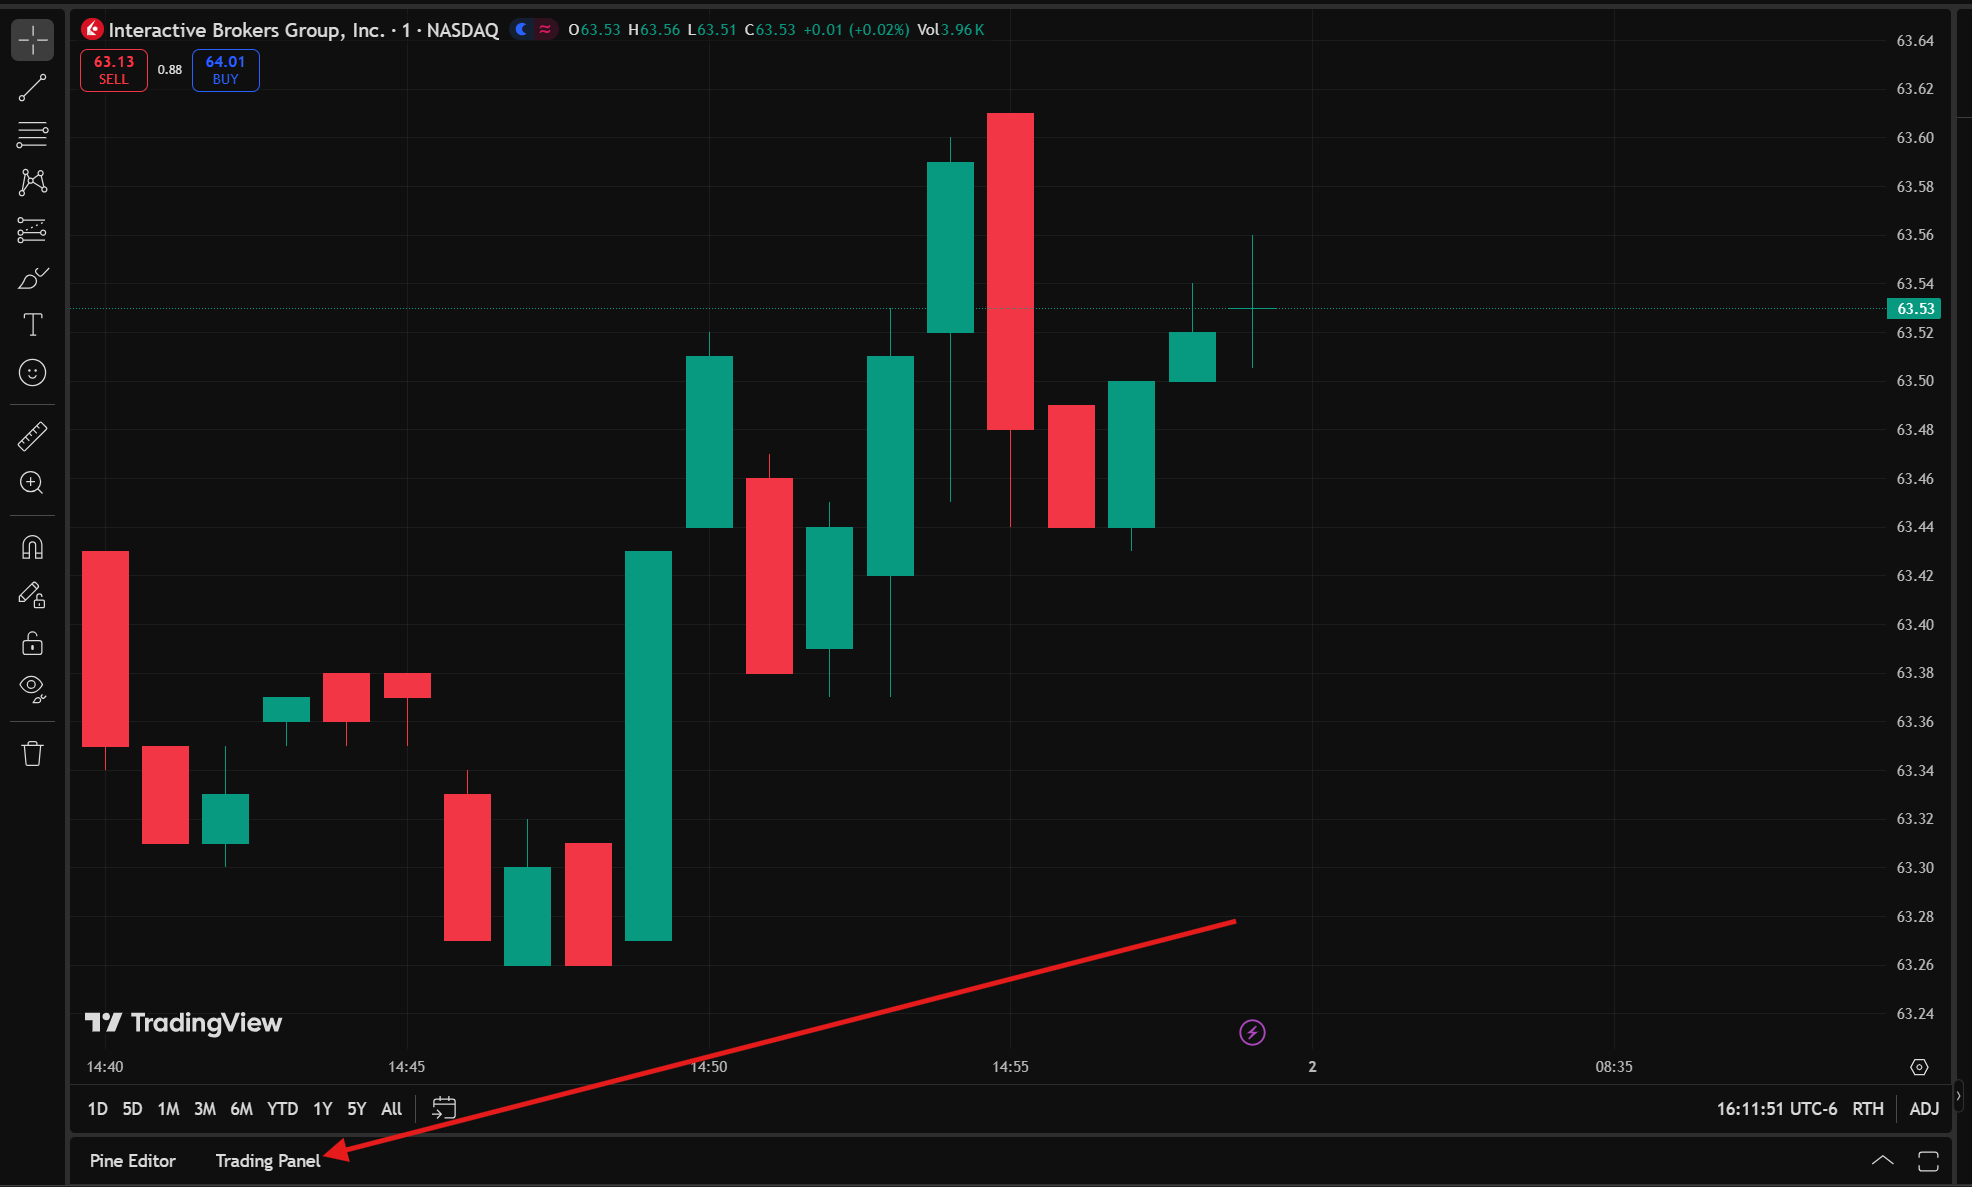
Task: Click the trash icon to remove drawings
Action: click(33, 753)
